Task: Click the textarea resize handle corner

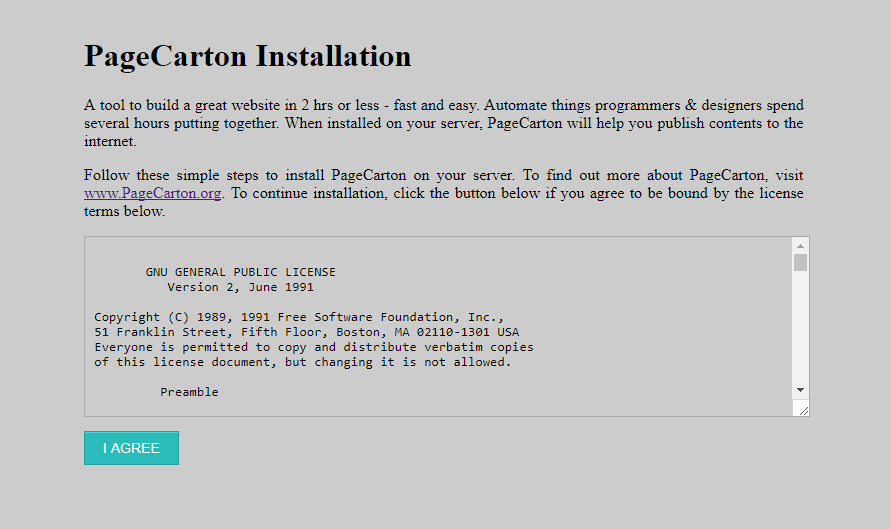Action: [802, 410]
